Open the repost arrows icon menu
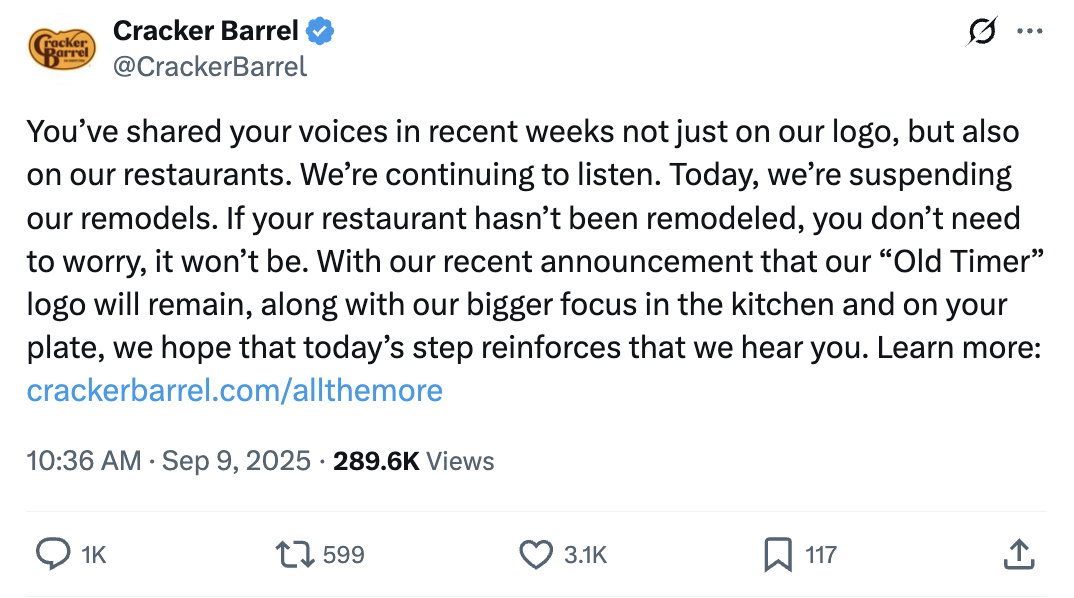This screenshot has height=598, width=1074. pyautogui.click(x=295, y=554)
